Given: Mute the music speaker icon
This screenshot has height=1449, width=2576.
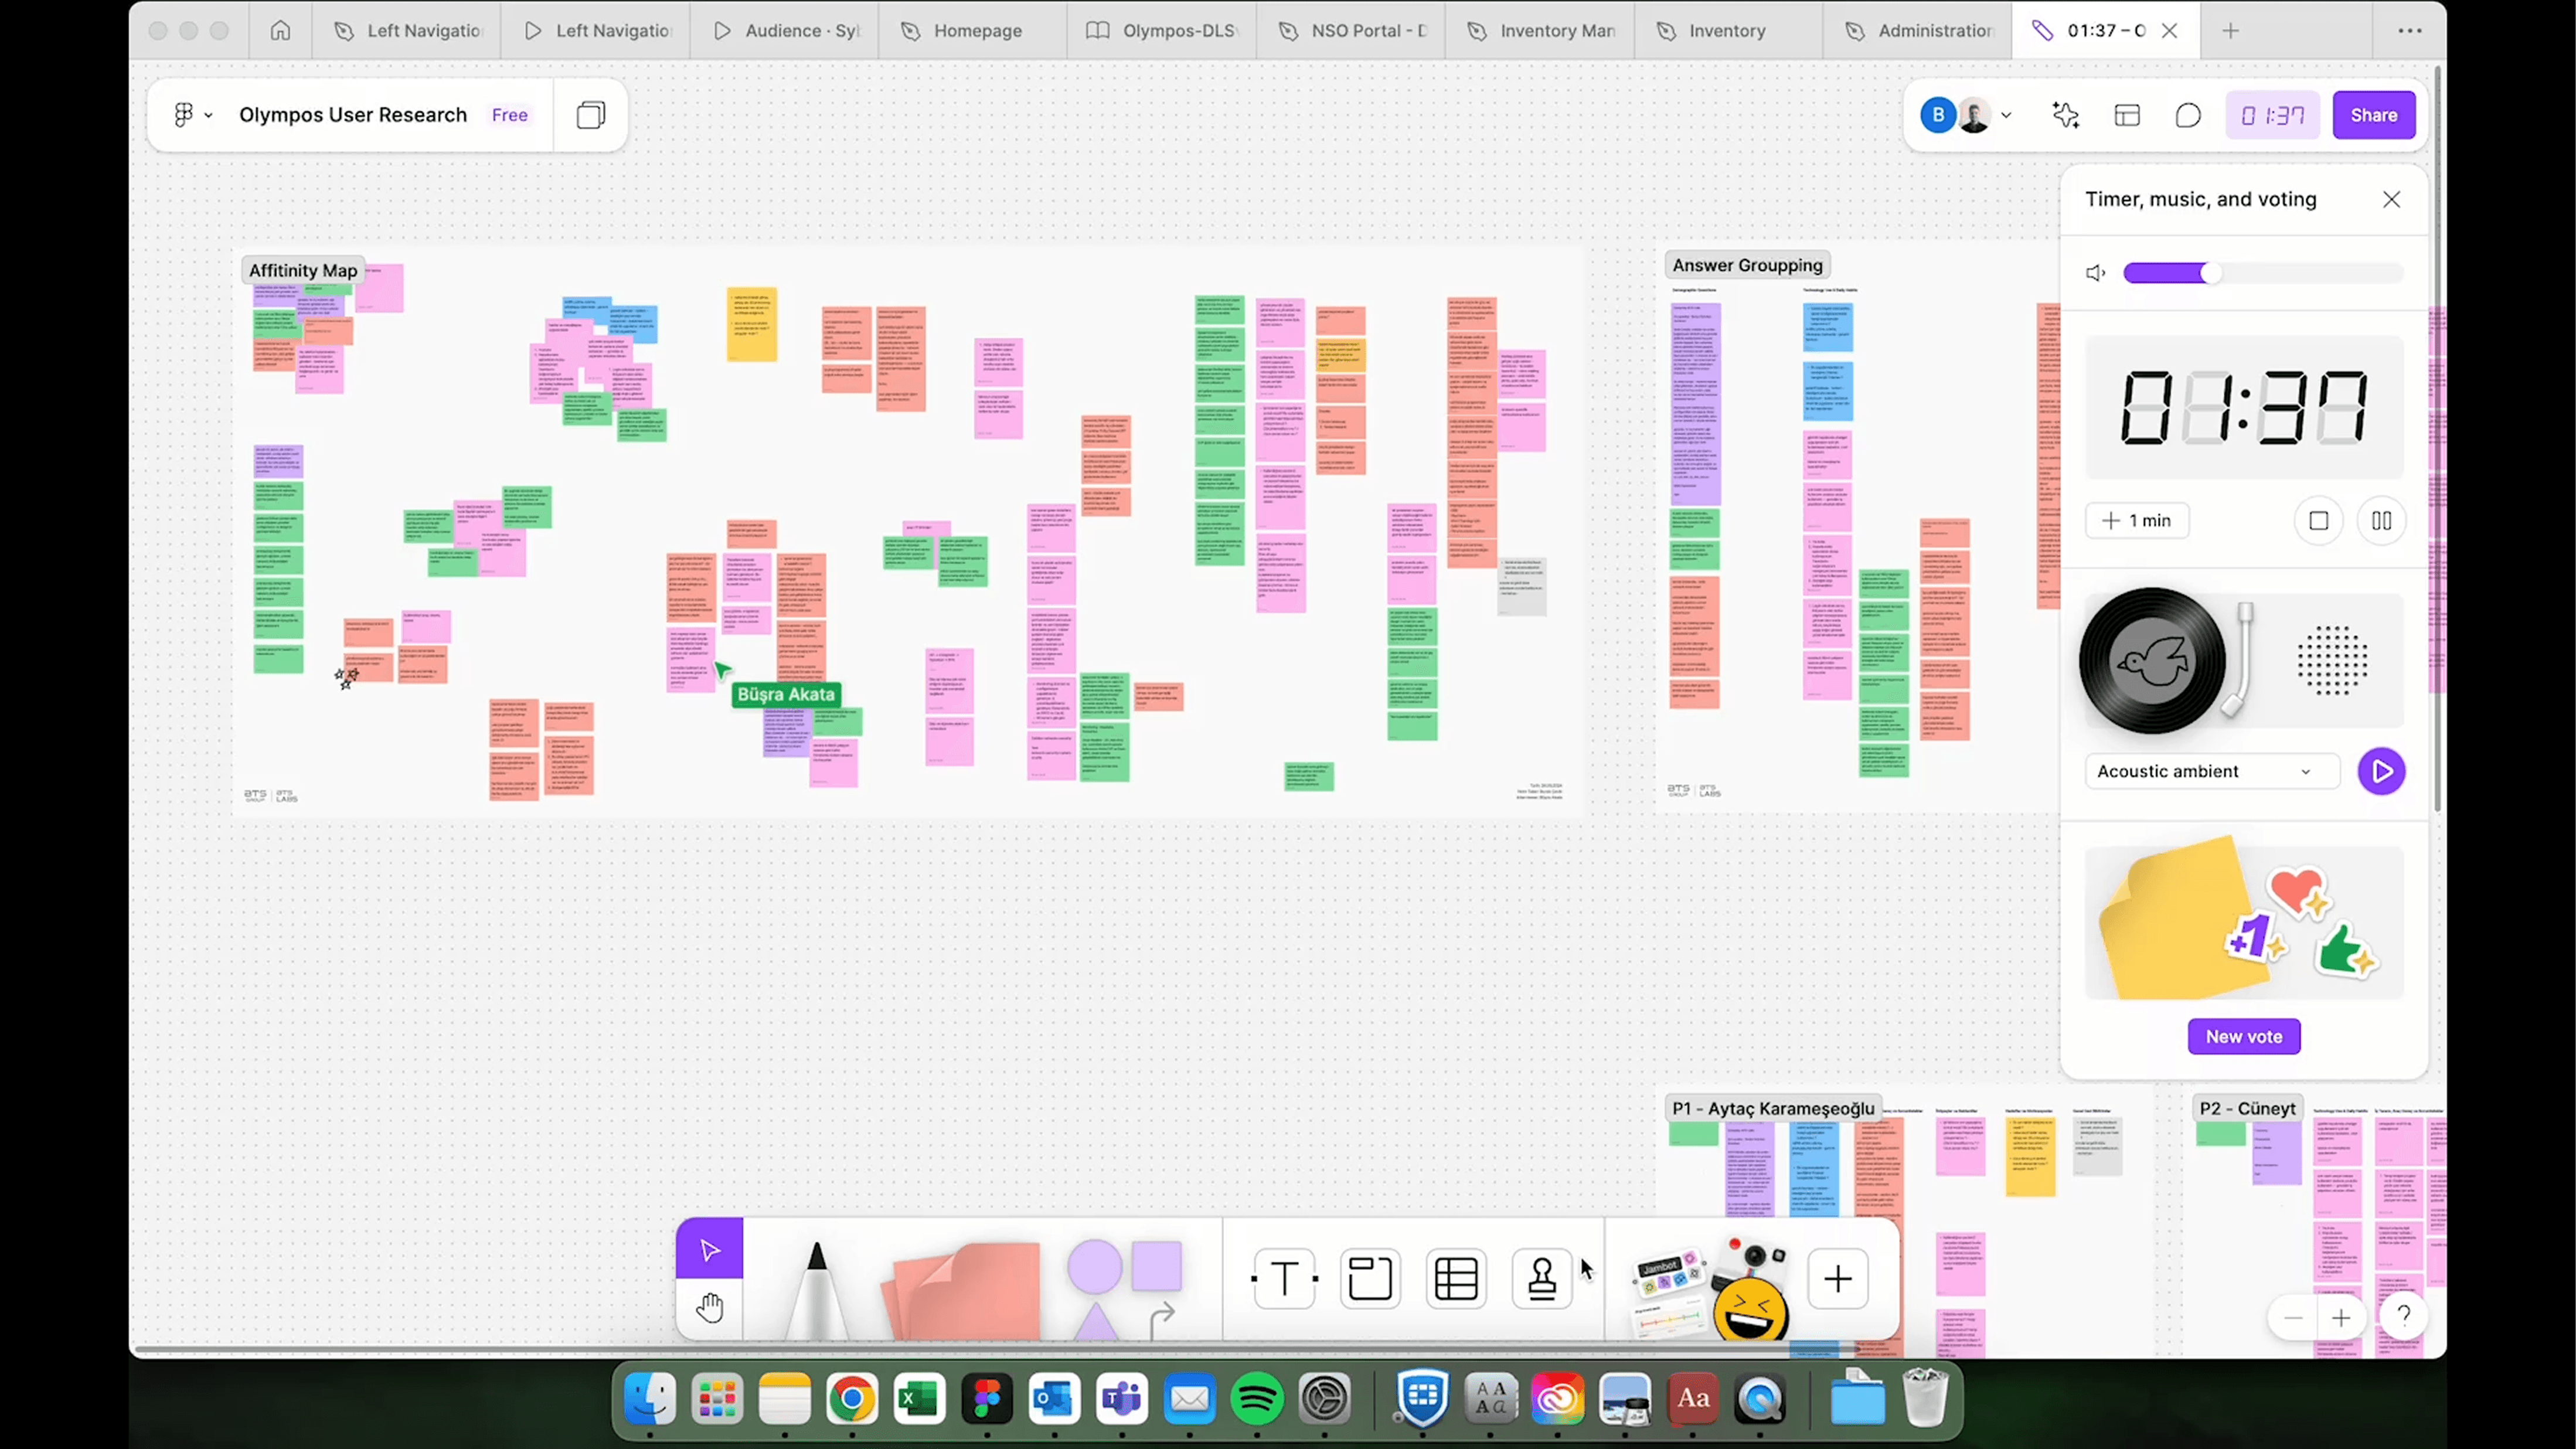Looking at the screenshot, I should pyautogui.click(x=2095, y=273).
